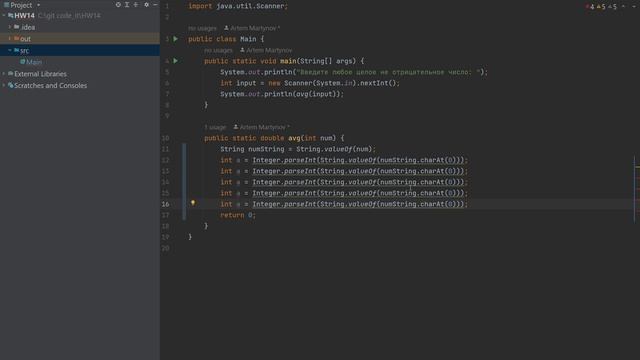Open Project panel settings gear
The height and width of the screenshot is (360, 640).
(x=147, y=5)
